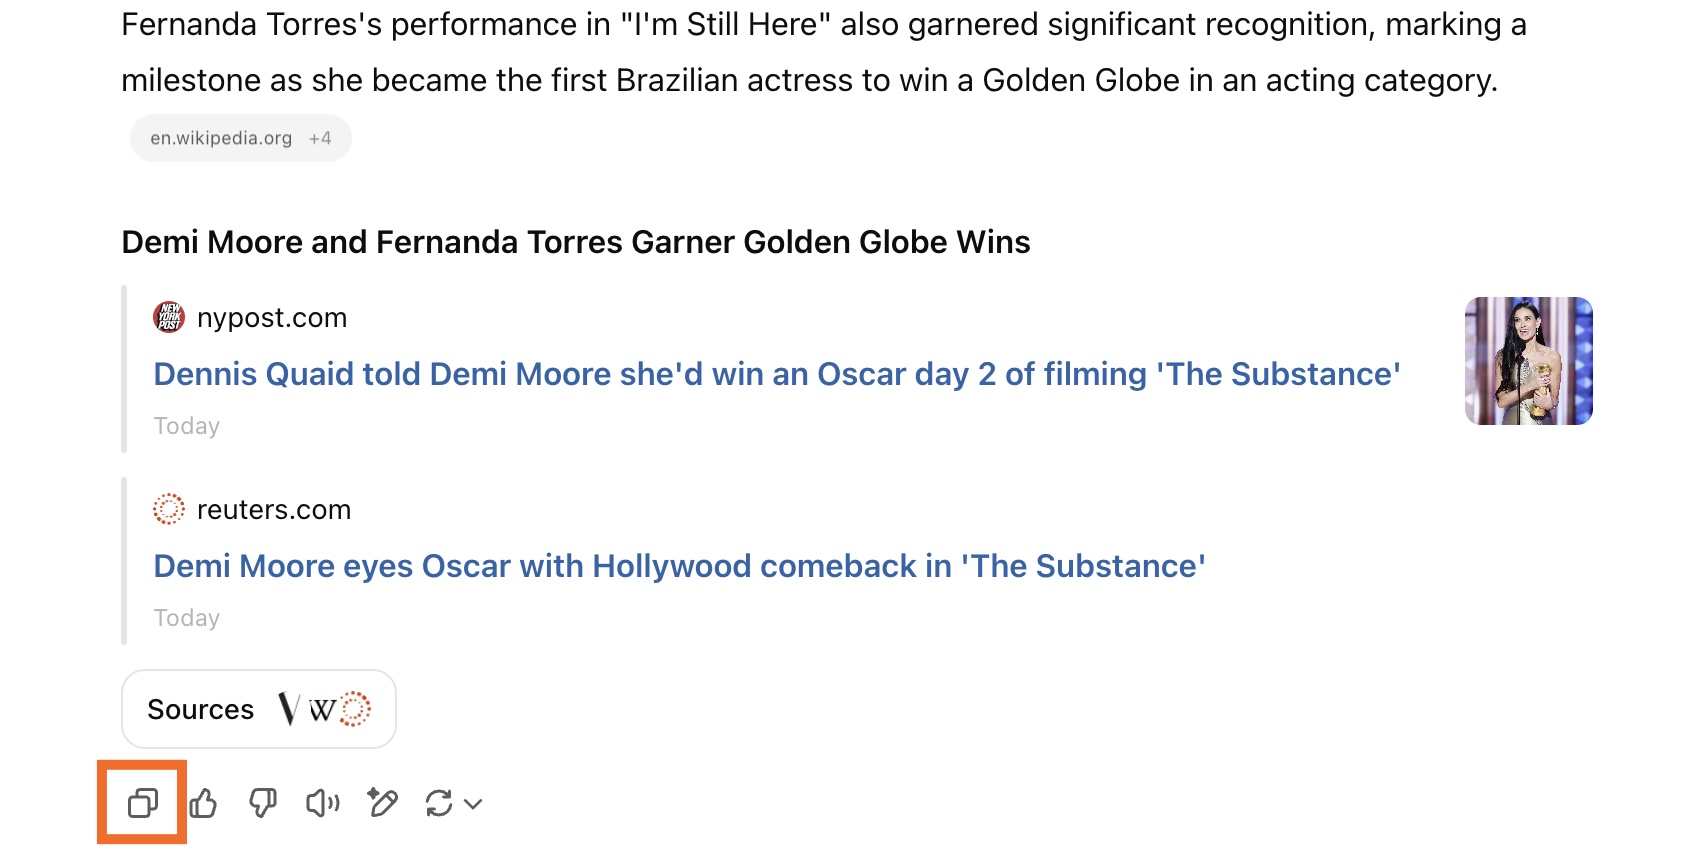View the Demi Moore Golden Globe thumbnail image
1697x861 pixels.
coord(1528,361)
